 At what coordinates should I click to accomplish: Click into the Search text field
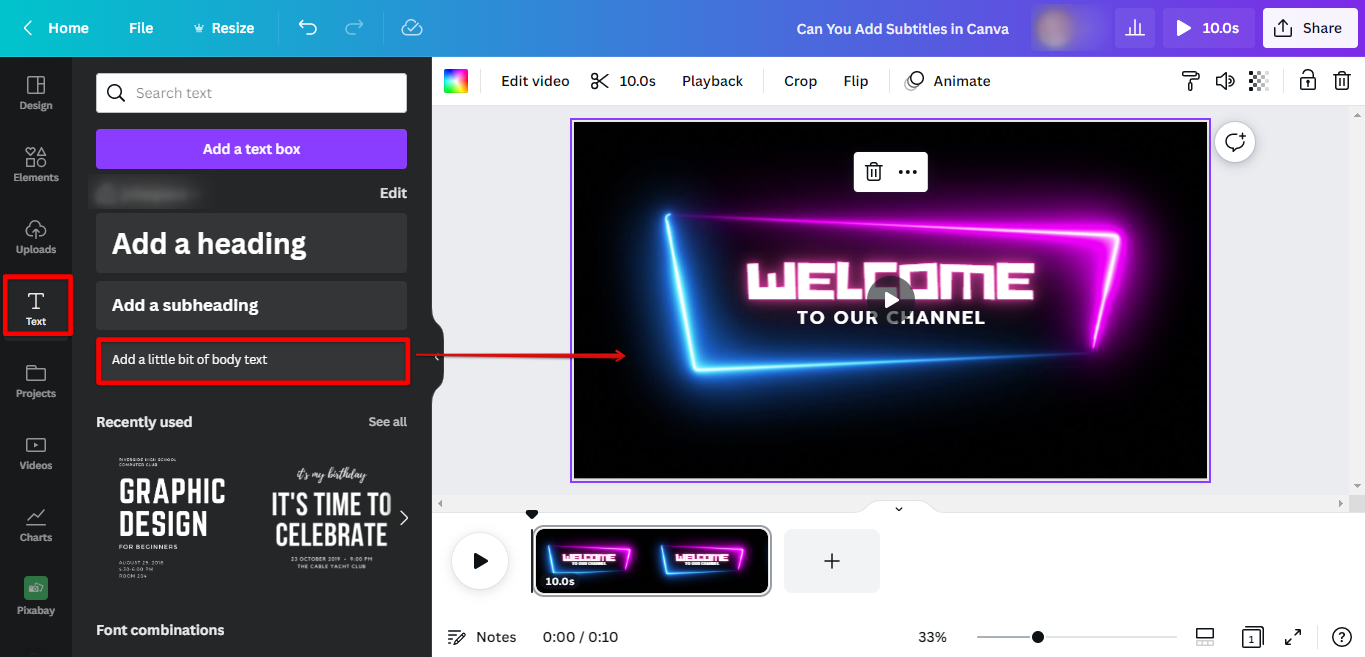click(x=251, y=93)
